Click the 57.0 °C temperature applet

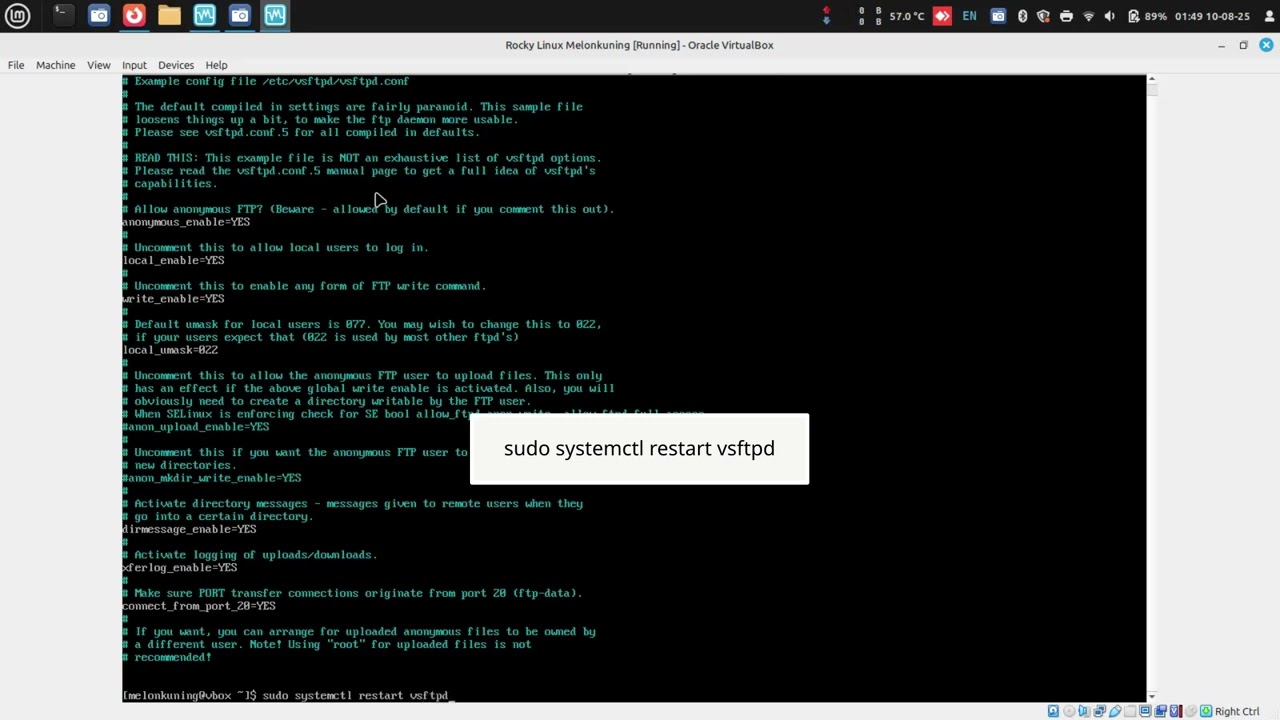point(907,16)
